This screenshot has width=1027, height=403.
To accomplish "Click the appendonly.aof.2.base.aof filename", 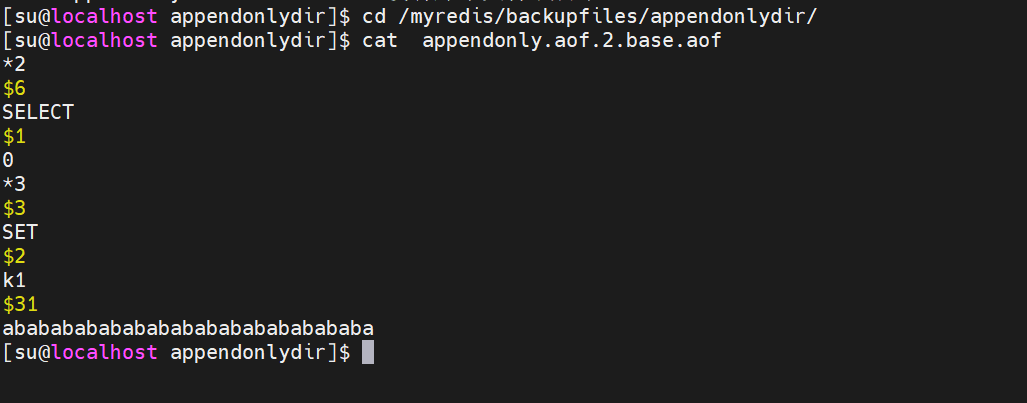I will [571, 40].
